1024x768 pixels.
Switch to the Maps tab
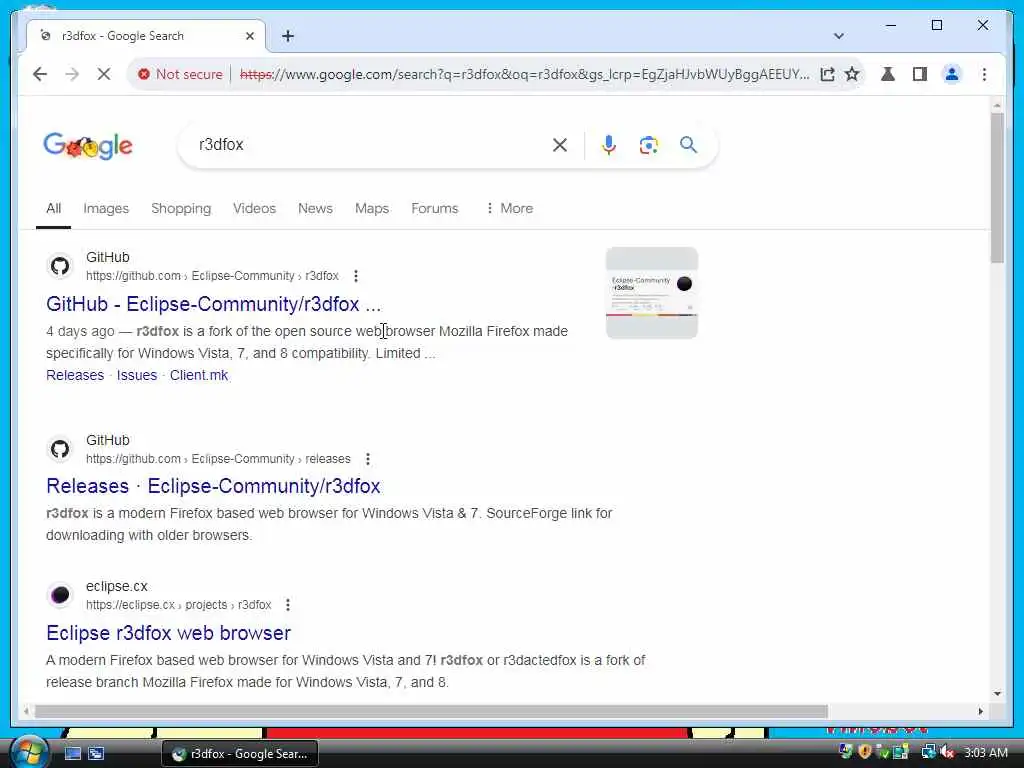pos(372,208)
